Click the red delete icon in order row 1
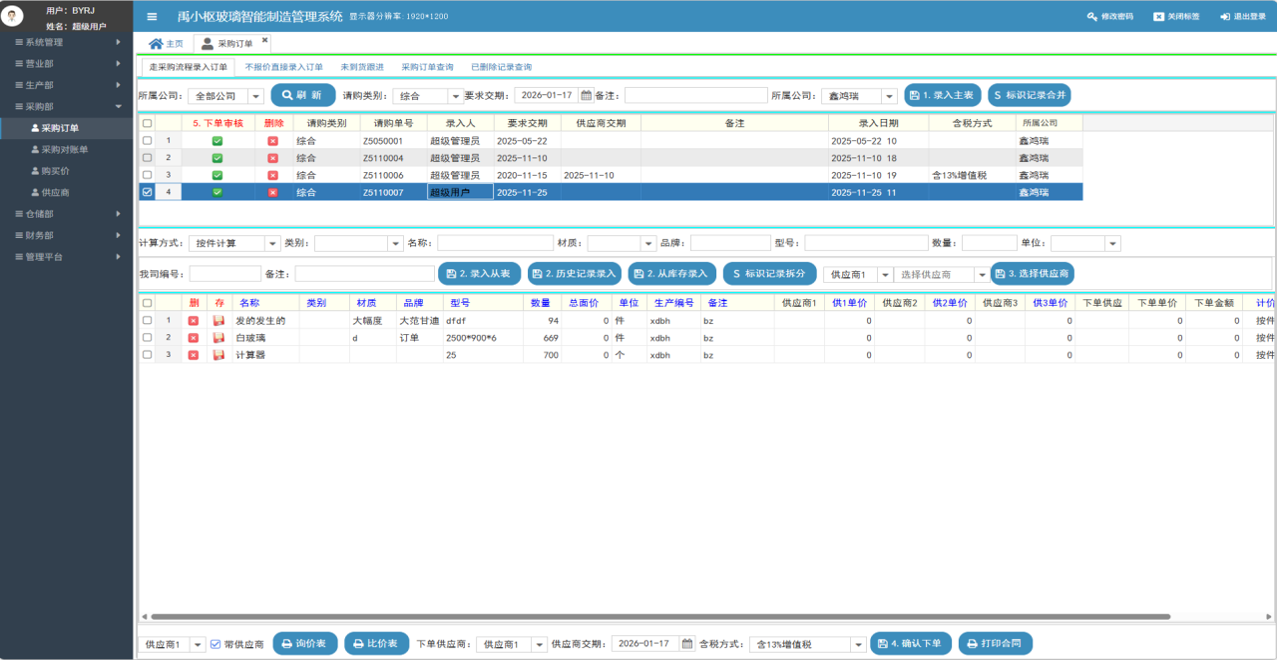The width and height of the screenshot is (1278, 660). (272, 141)
